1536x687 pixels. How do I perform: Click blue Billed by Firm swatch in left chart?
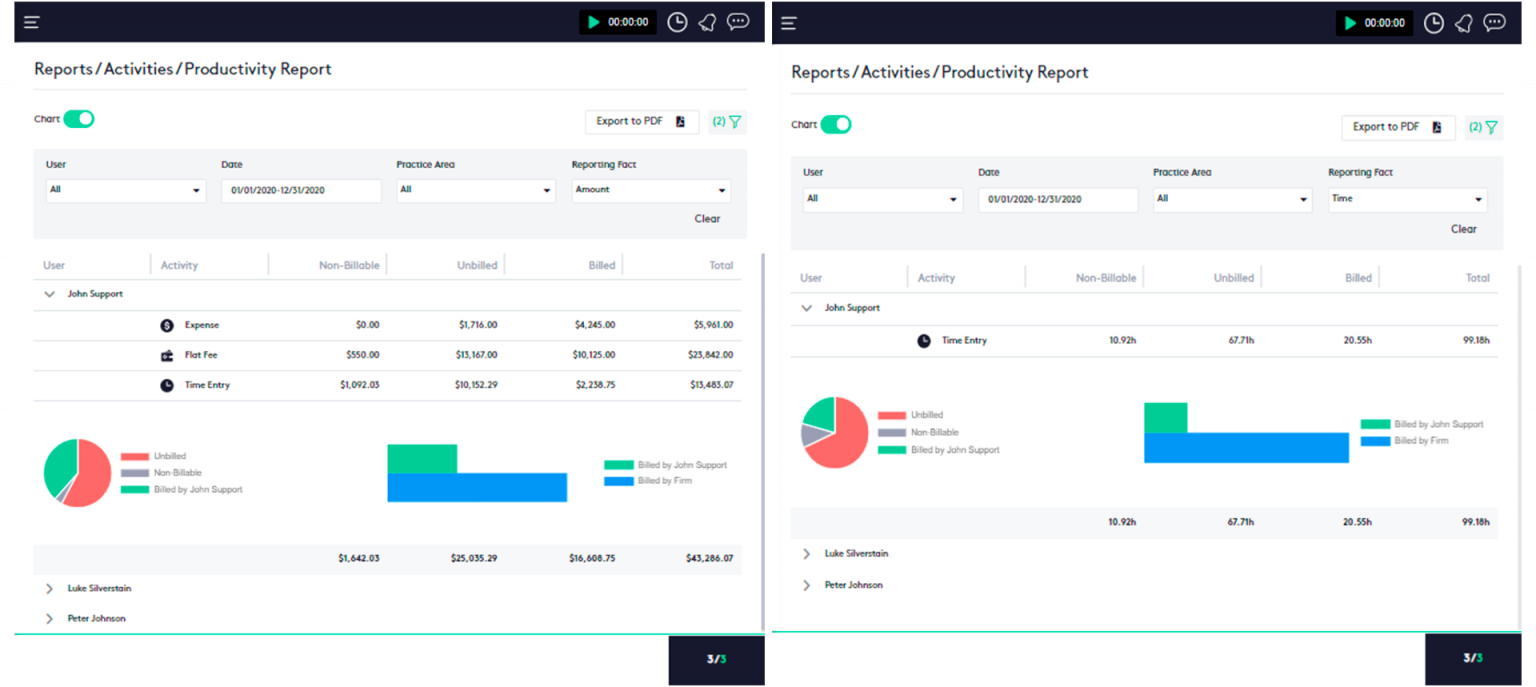click(619, 481)
